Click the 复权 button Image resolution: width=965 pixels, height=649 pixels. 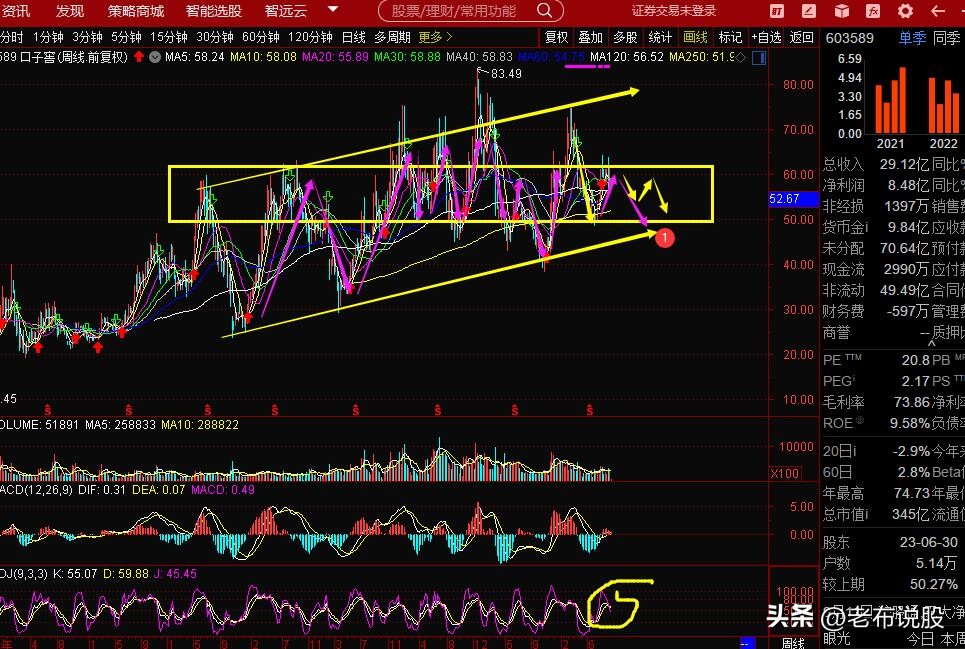pos(556,38)
